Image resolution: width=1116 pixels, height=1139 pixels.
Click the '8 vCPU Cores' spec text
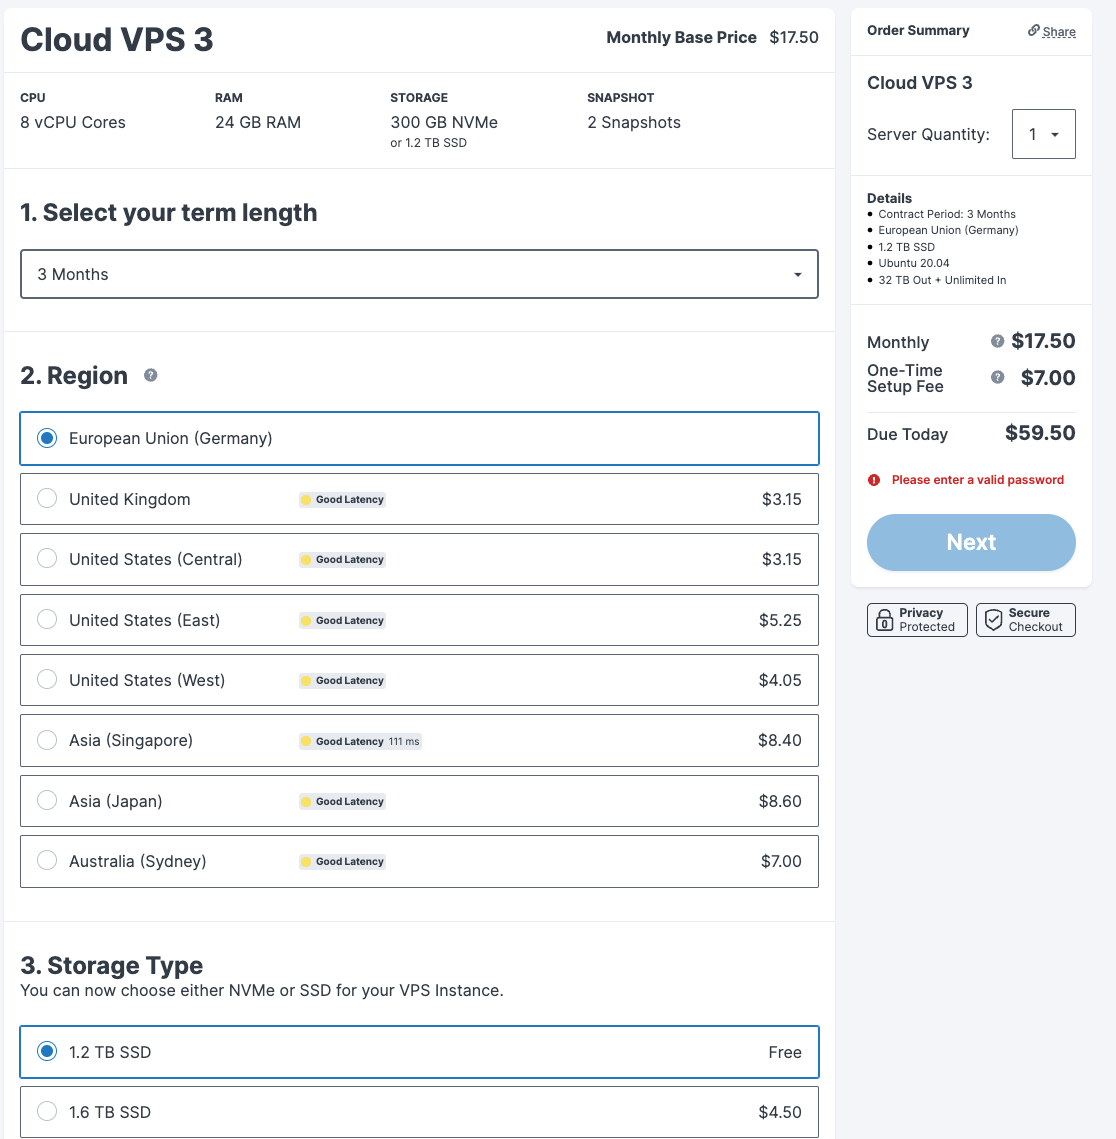[x=73, y=123]
